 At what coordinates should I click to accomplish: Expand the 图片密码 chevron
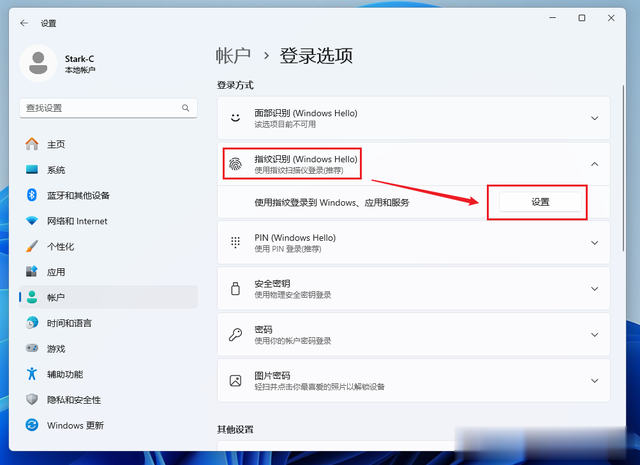[x=595, y=381]
